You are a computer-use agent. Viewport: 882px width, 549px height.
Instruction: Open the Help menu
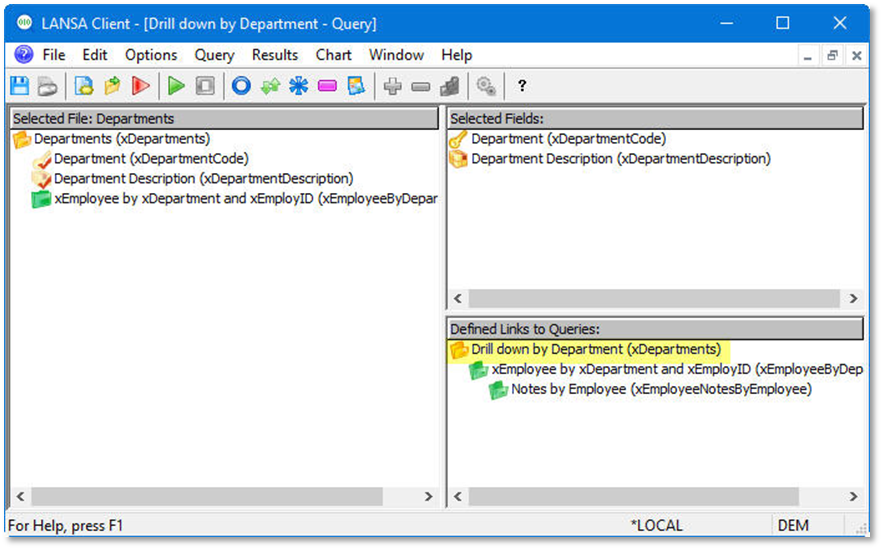click(x=456, y=55)
